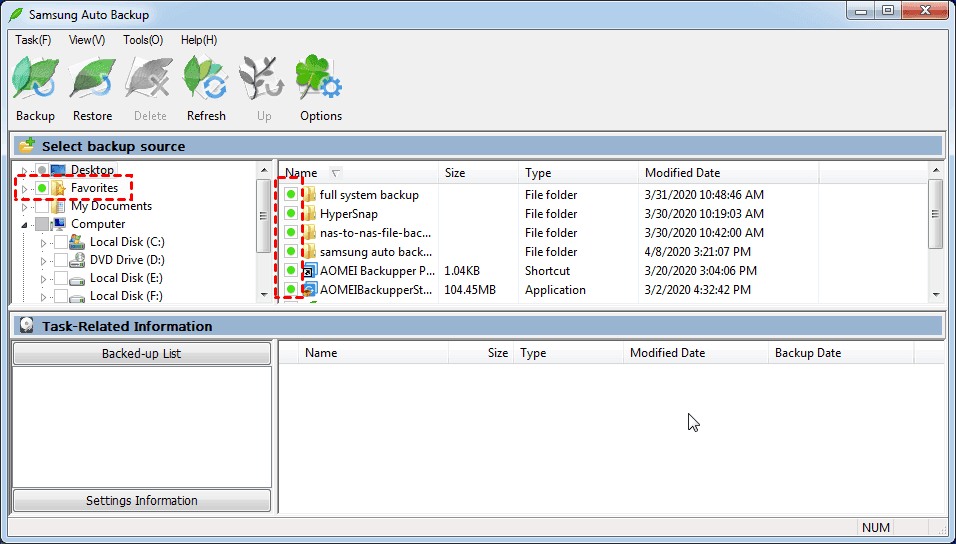Click the Backup Date column header

(x=841, y=353)
